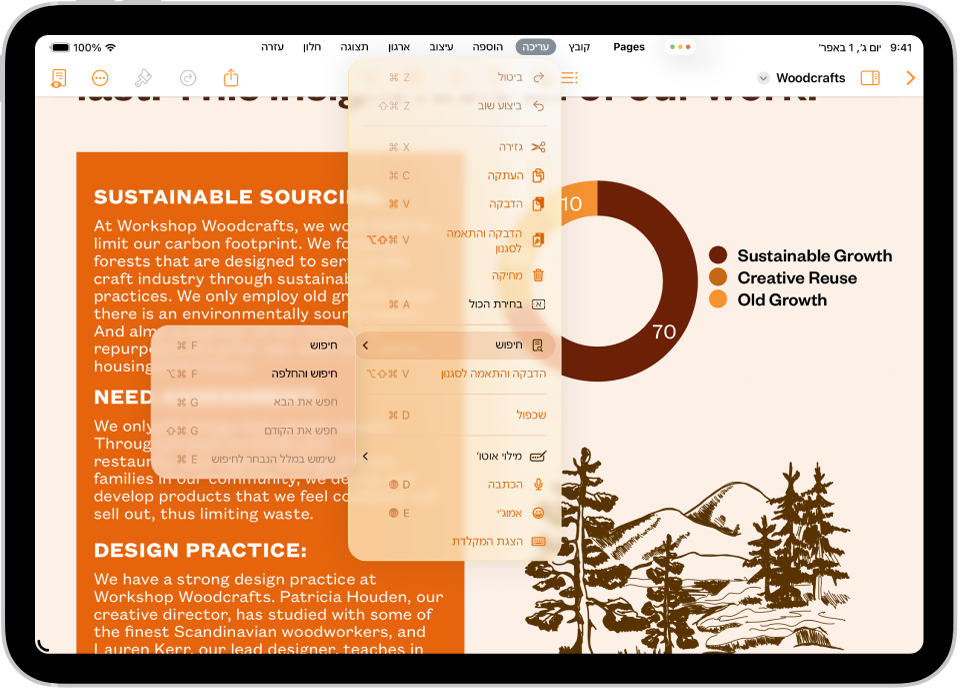Choose הכתבה (Dictation) menu item

coord(454,484)
